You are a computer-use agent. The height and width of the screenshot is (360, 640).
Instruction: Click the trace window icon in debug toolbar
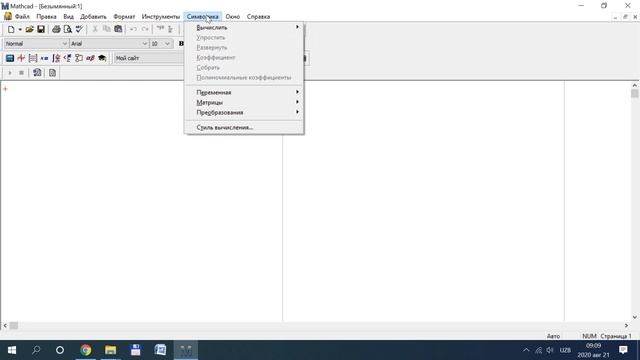click(37, 73)
